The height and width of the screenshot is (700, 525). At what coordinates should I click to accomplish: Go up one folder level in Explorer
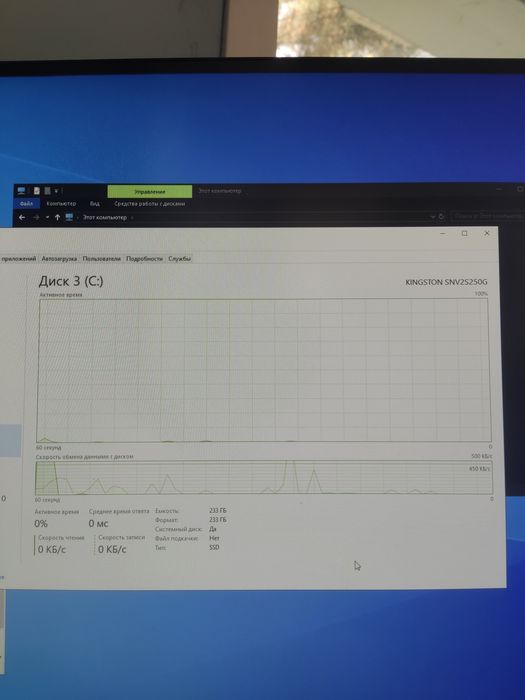tap(57, 217)
